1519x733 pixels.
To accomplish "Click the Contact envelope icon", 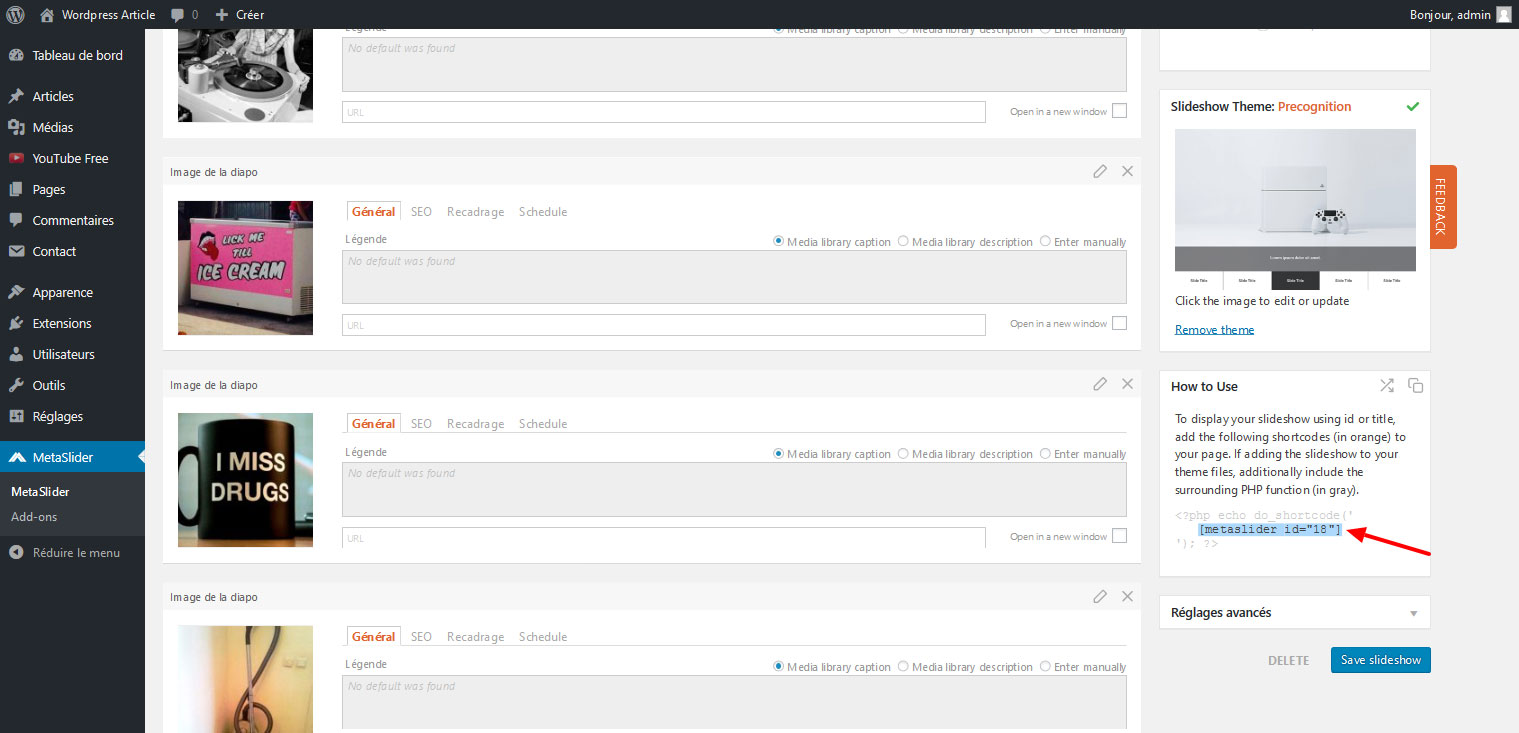I will (x=16, y=251).
